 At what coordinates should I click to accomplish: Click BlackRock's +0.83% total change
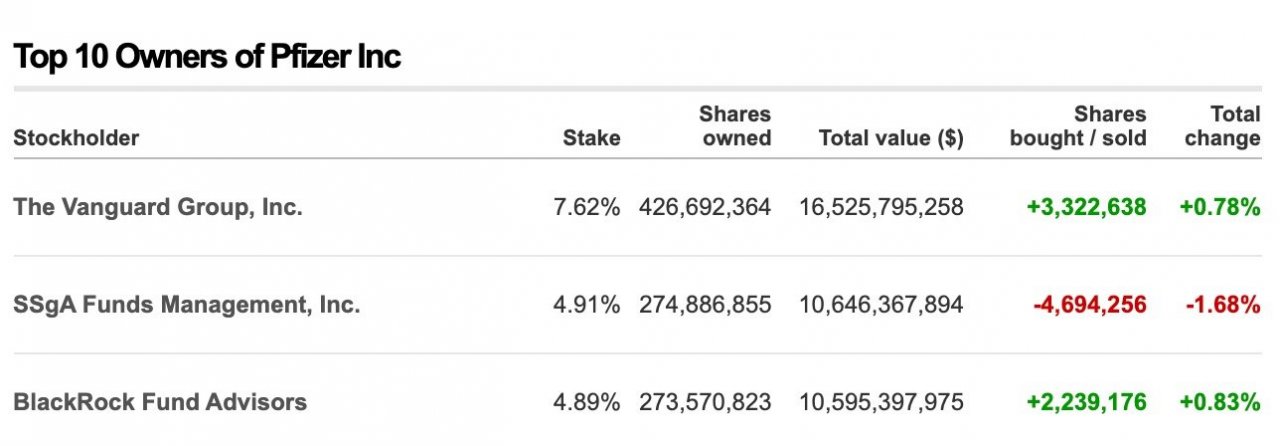coord(1220,402)
